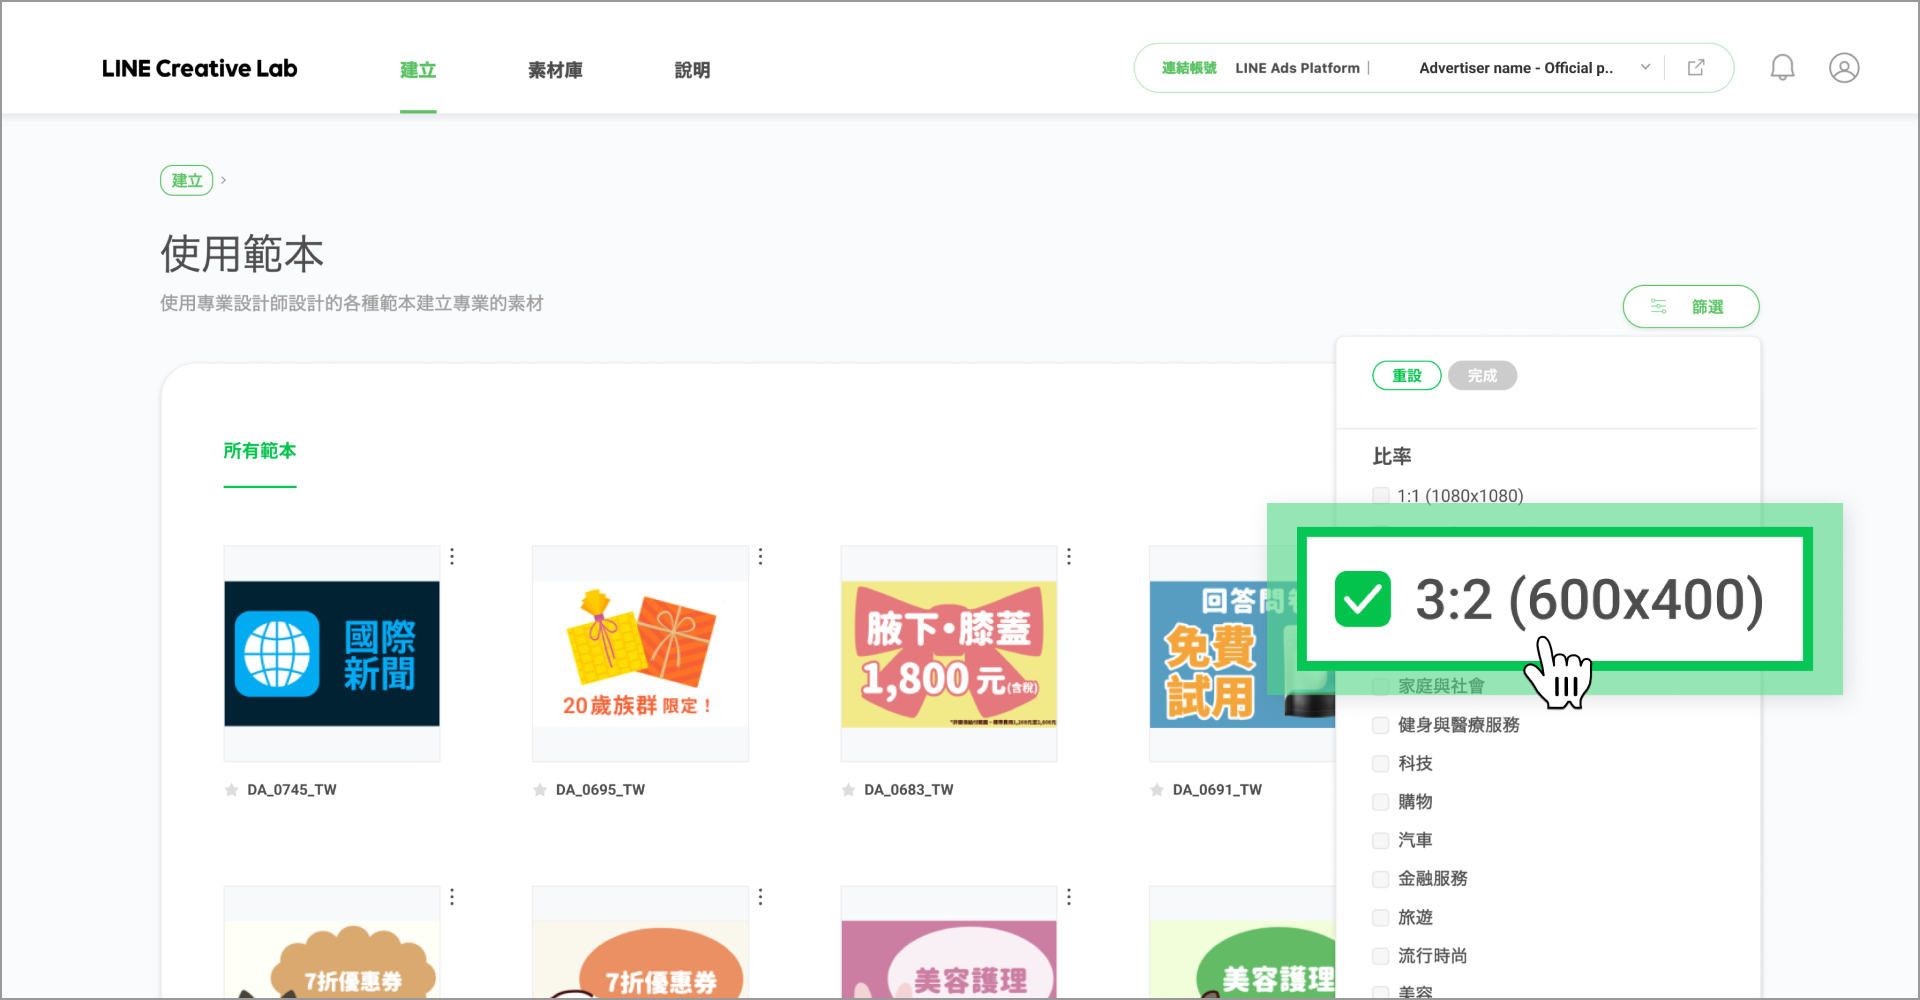Uncheck the 3:2 (600x400) ratio checkbox

click(1362, 599)
